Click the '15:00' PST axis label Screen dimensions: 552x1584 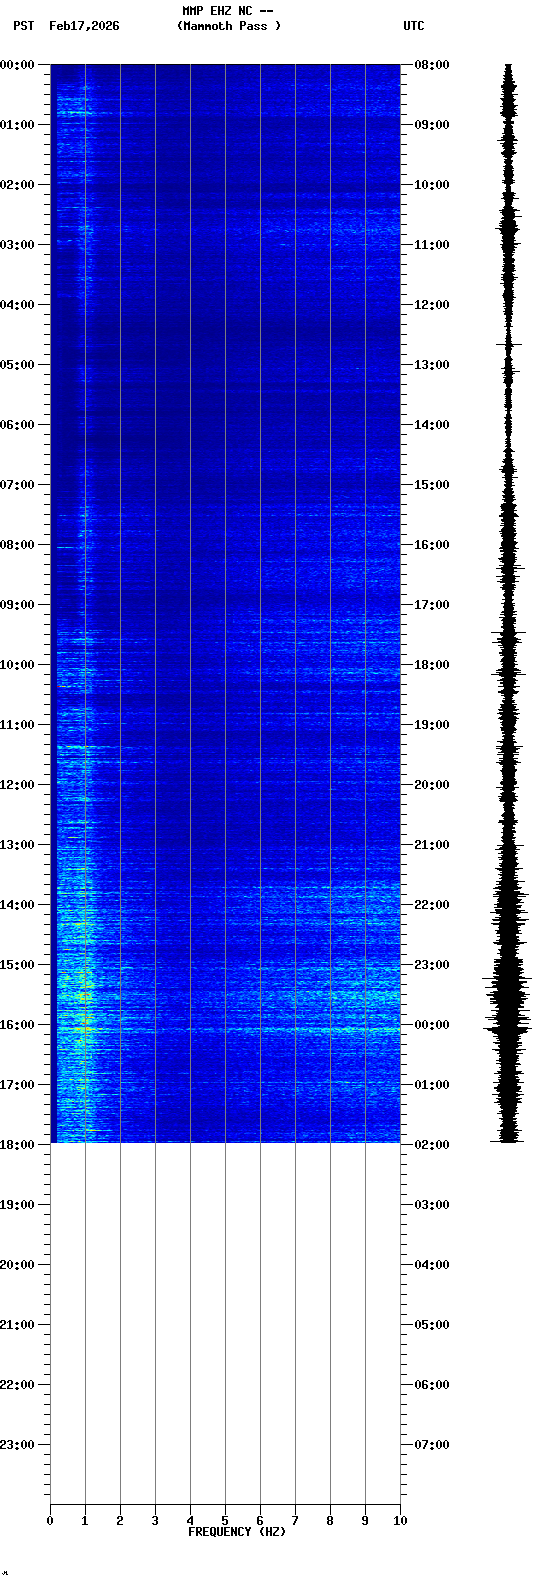click(x=18, y=965)
